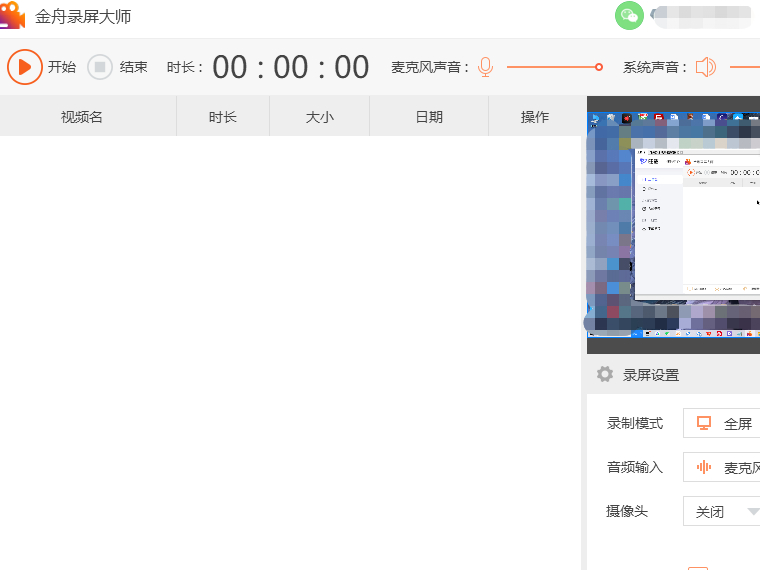The height and width of the screenshot is (570, 760).
Task: Click the 麦克风声音 label
Action: pos(430,67)
